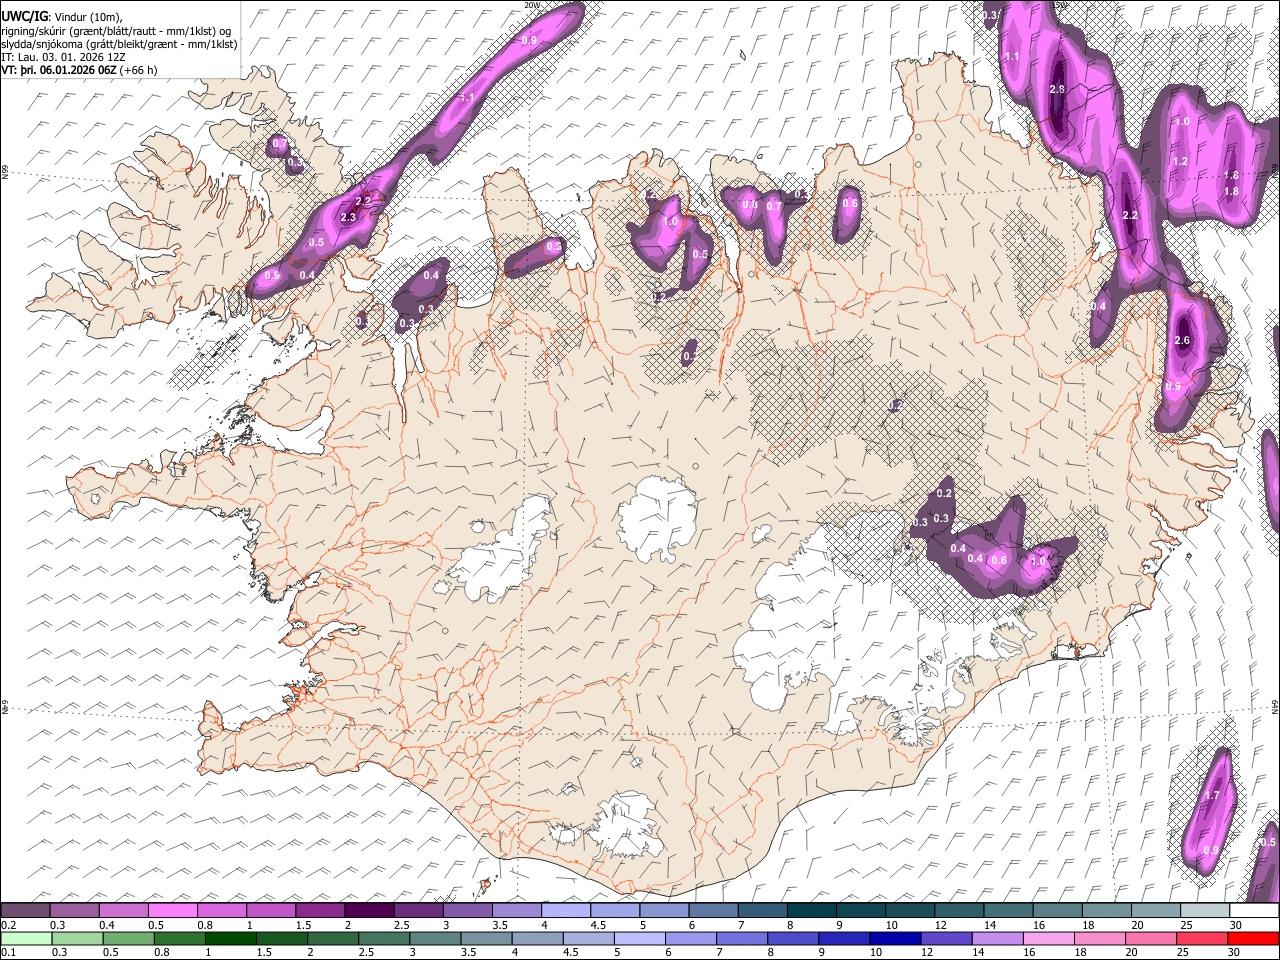Screen dimensions: 1280x960
Task: Pick the dark purple 0.2 legend swatch
Action: 25,910
